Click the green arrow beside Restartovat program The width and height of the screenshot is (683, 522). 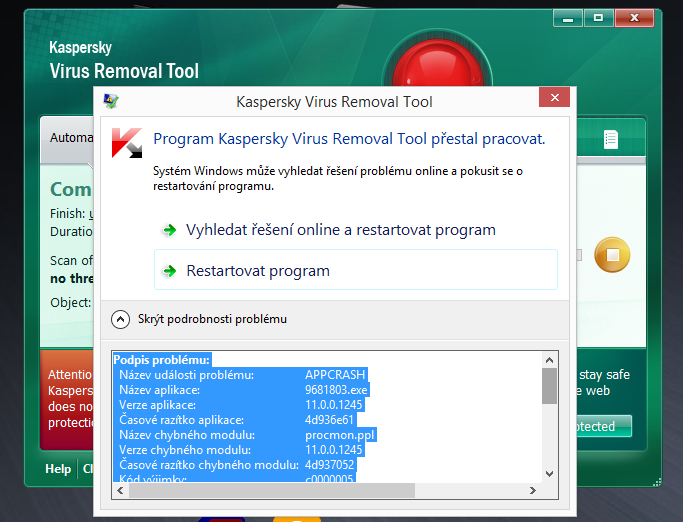[169, 271]
